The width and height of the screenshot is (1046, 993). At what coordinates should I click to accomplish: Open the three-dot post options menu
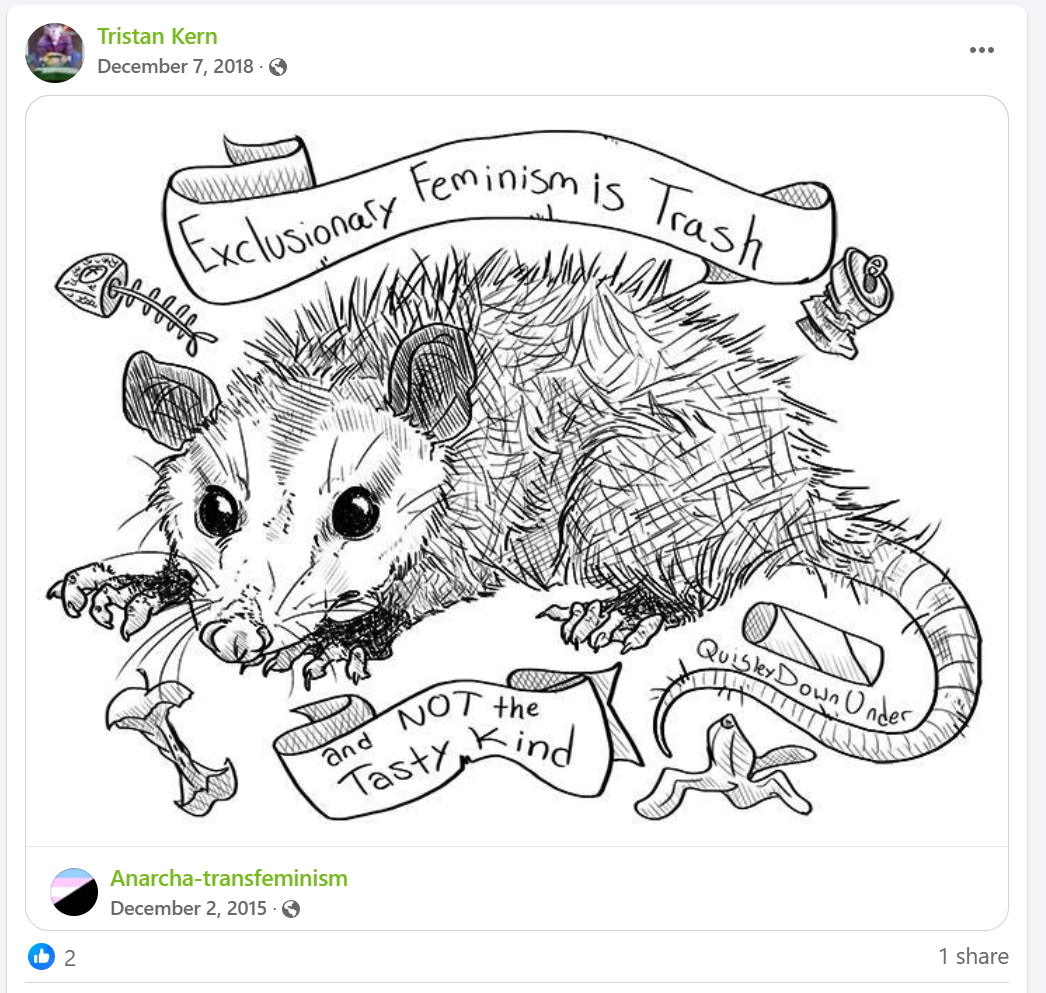981,50
